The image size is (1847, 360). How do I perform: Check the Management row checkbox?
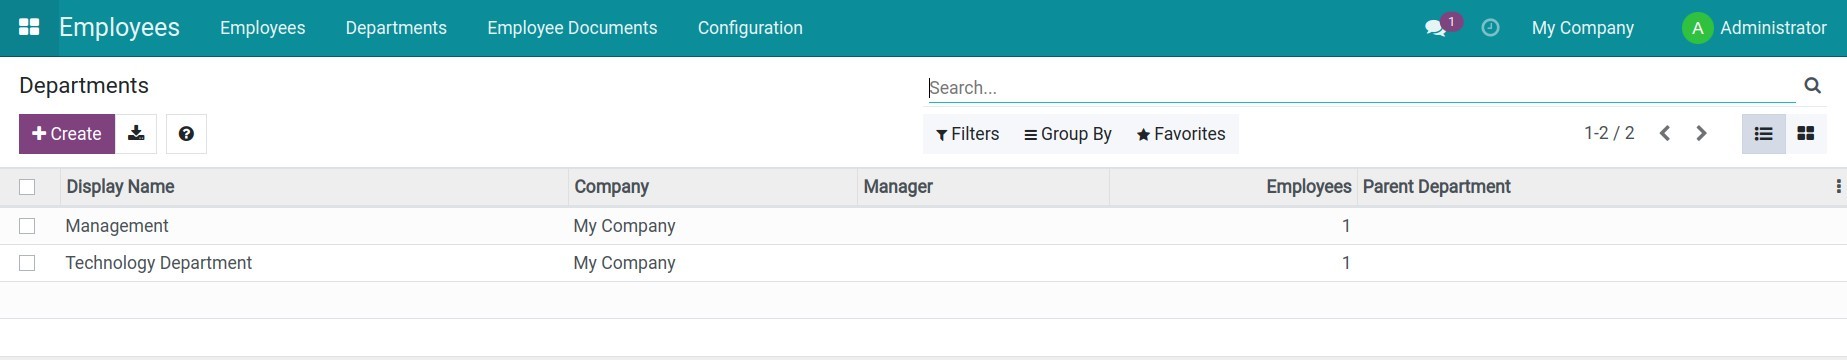click(27, 226)
